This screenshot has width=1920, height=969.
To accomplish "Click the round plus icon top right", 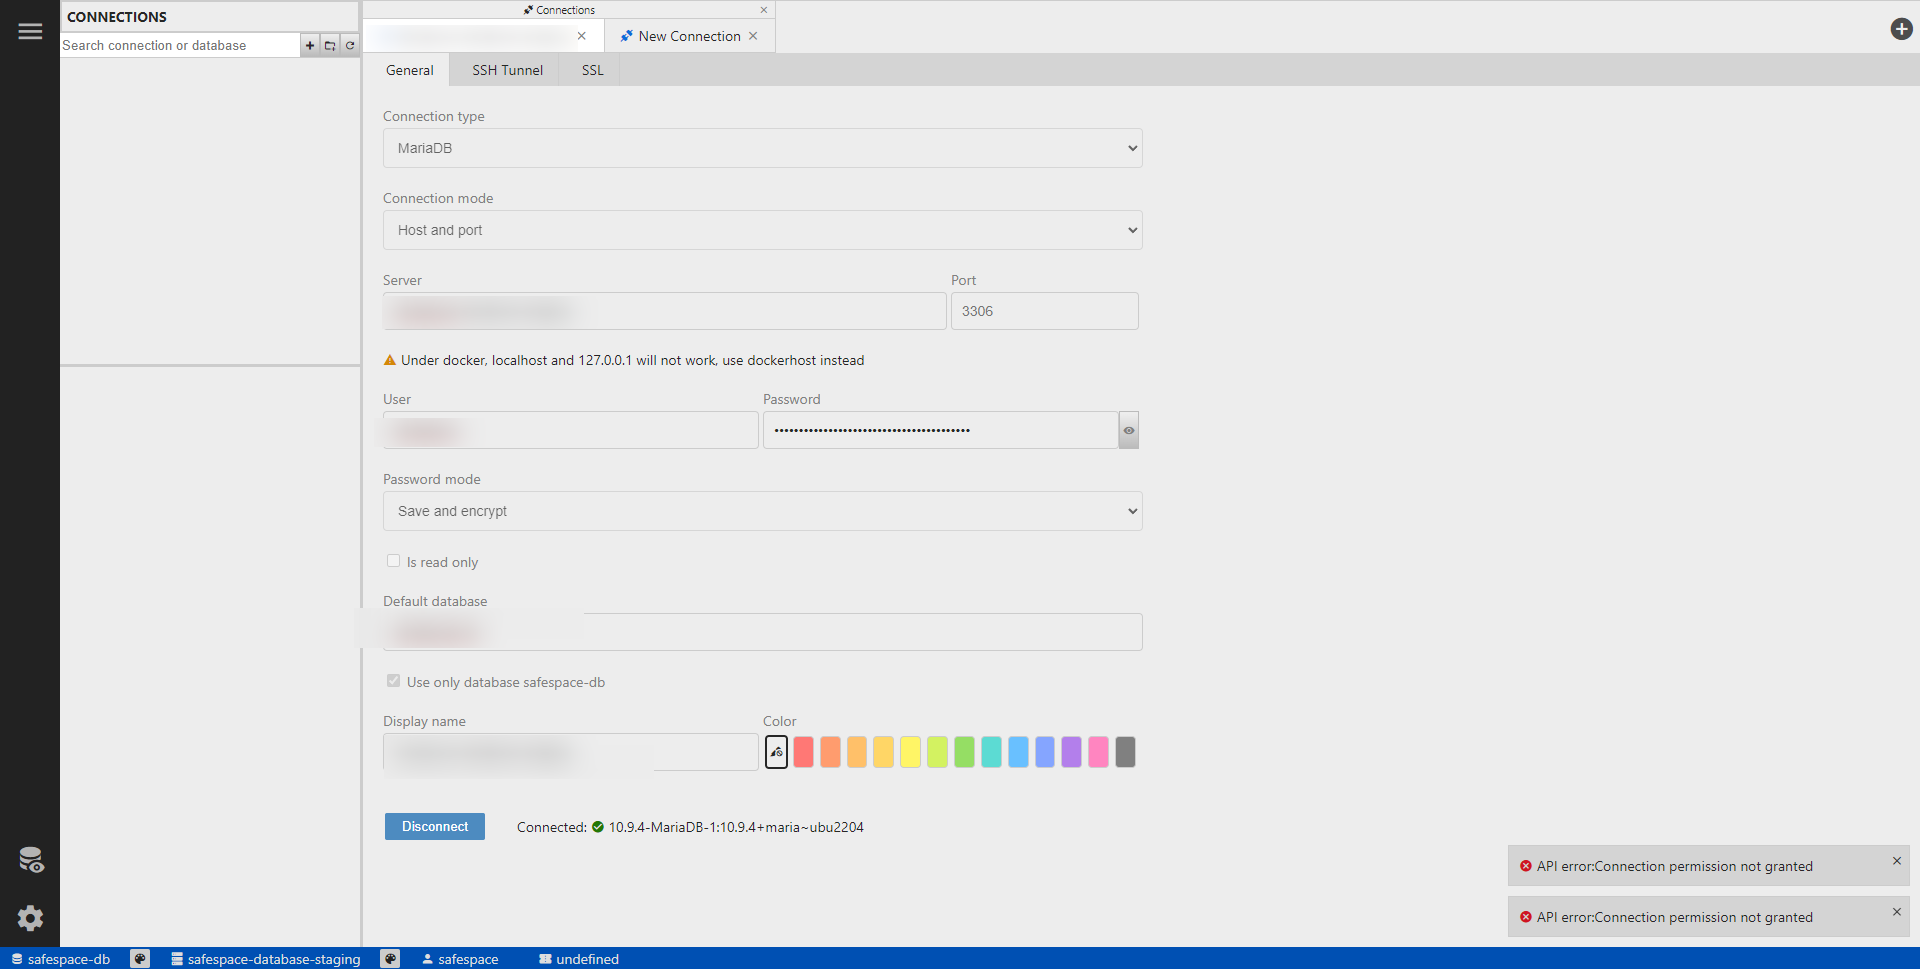I will point(1901,29).
